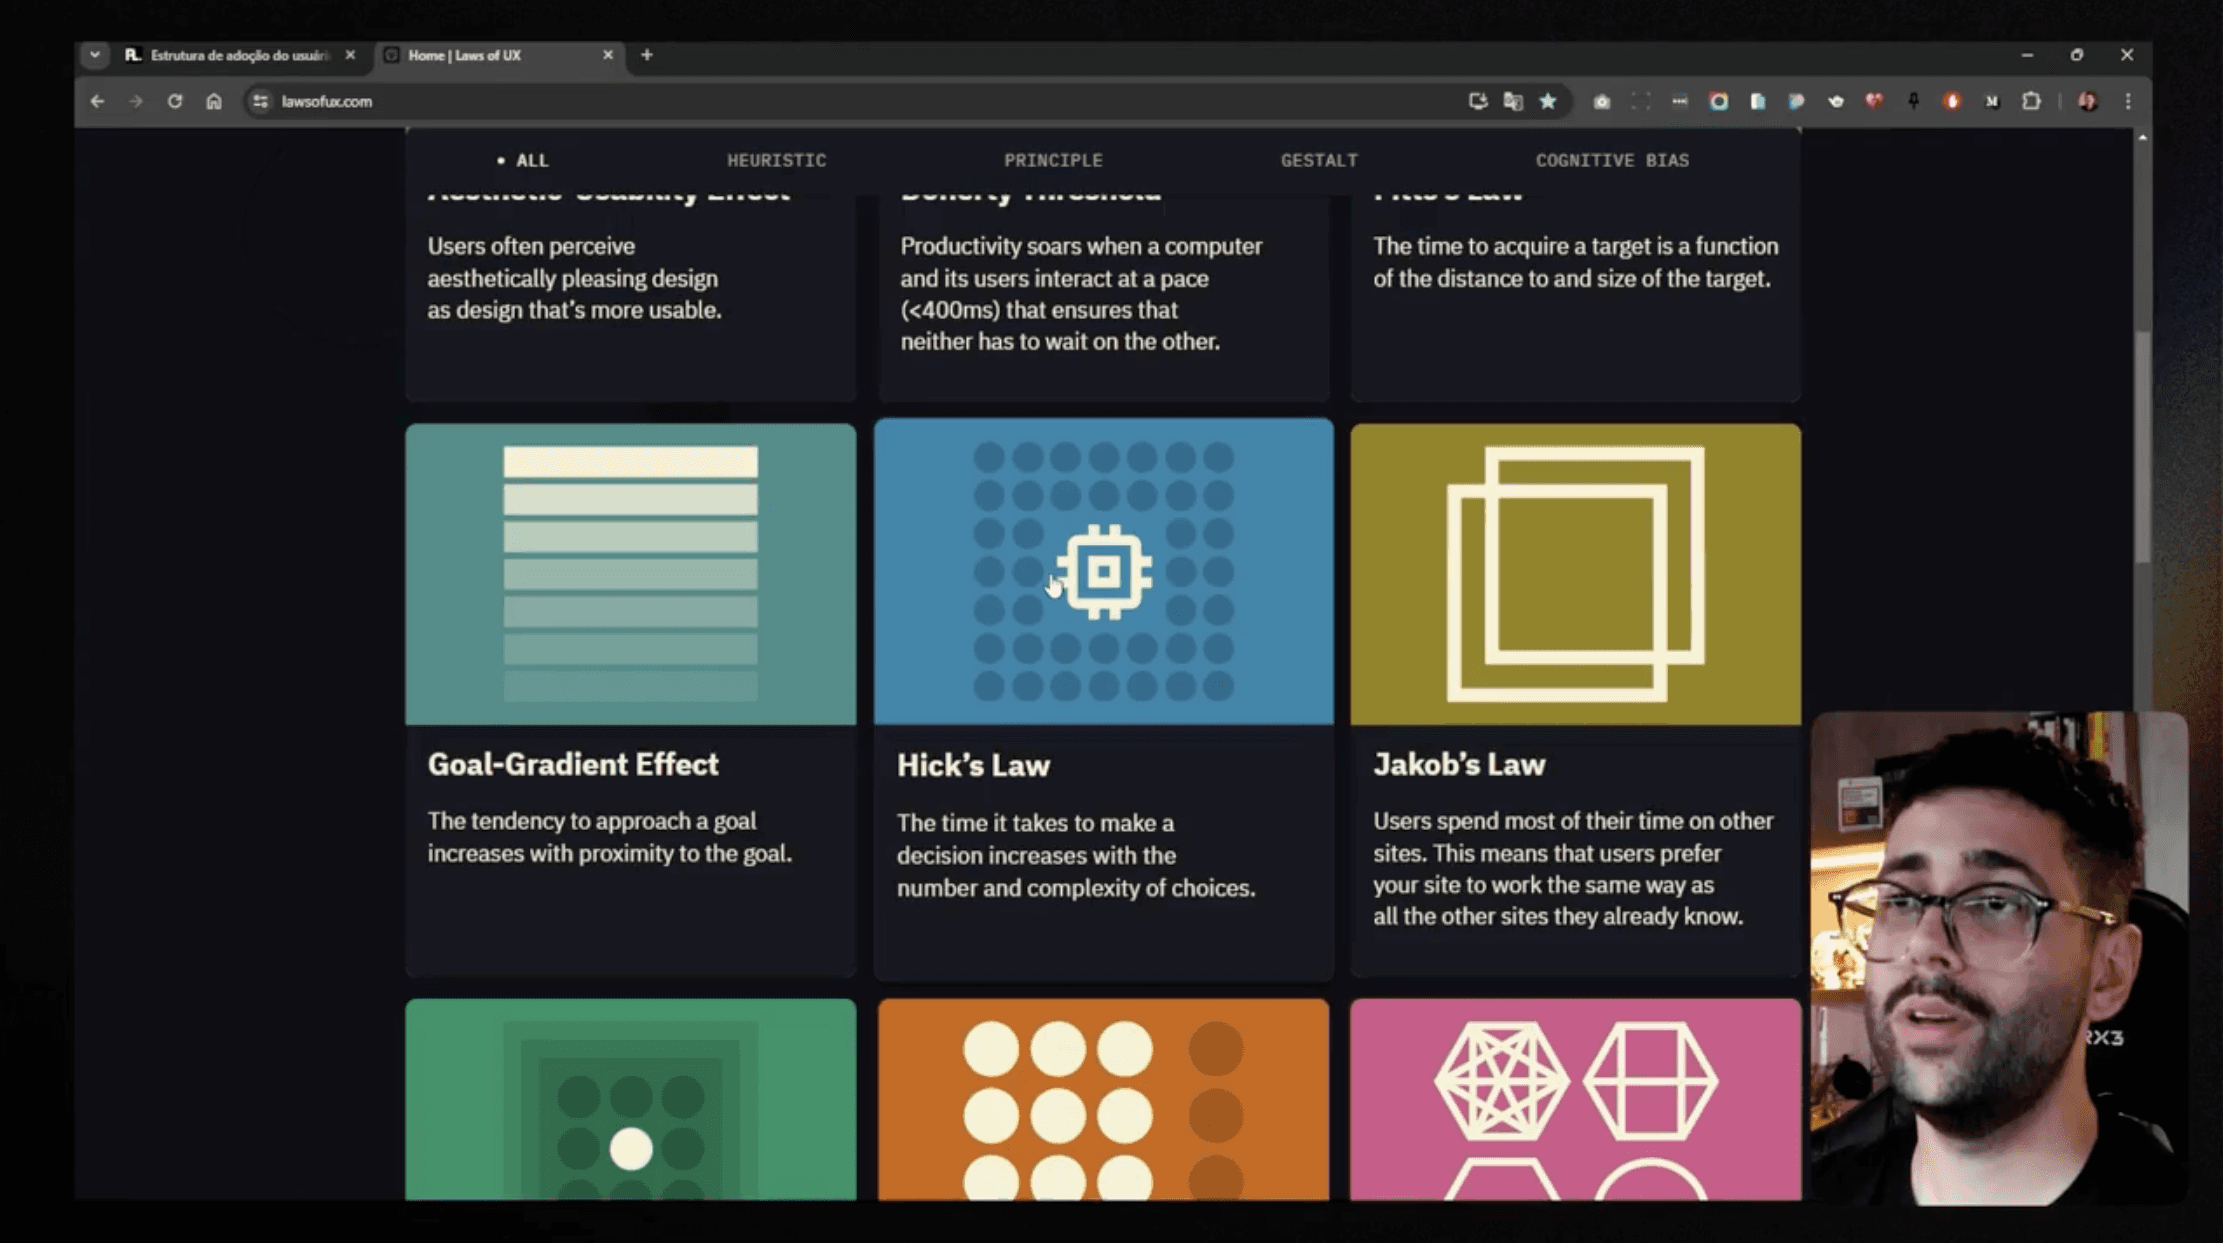Click the browser back arrow
Viewport: 2223px width, 1243px height.
97,101
